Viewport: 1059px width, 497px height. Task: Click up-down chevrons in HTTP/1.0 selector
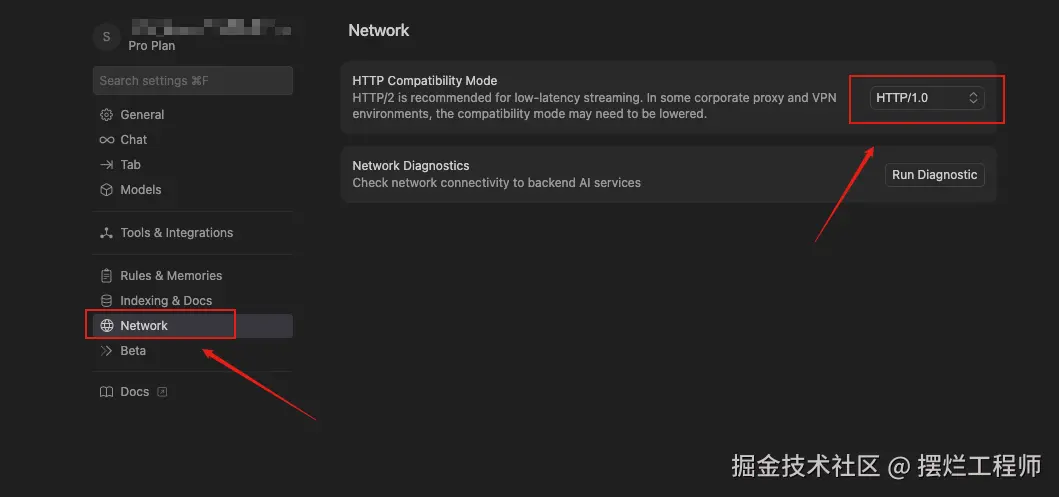[x=973, y=98]
